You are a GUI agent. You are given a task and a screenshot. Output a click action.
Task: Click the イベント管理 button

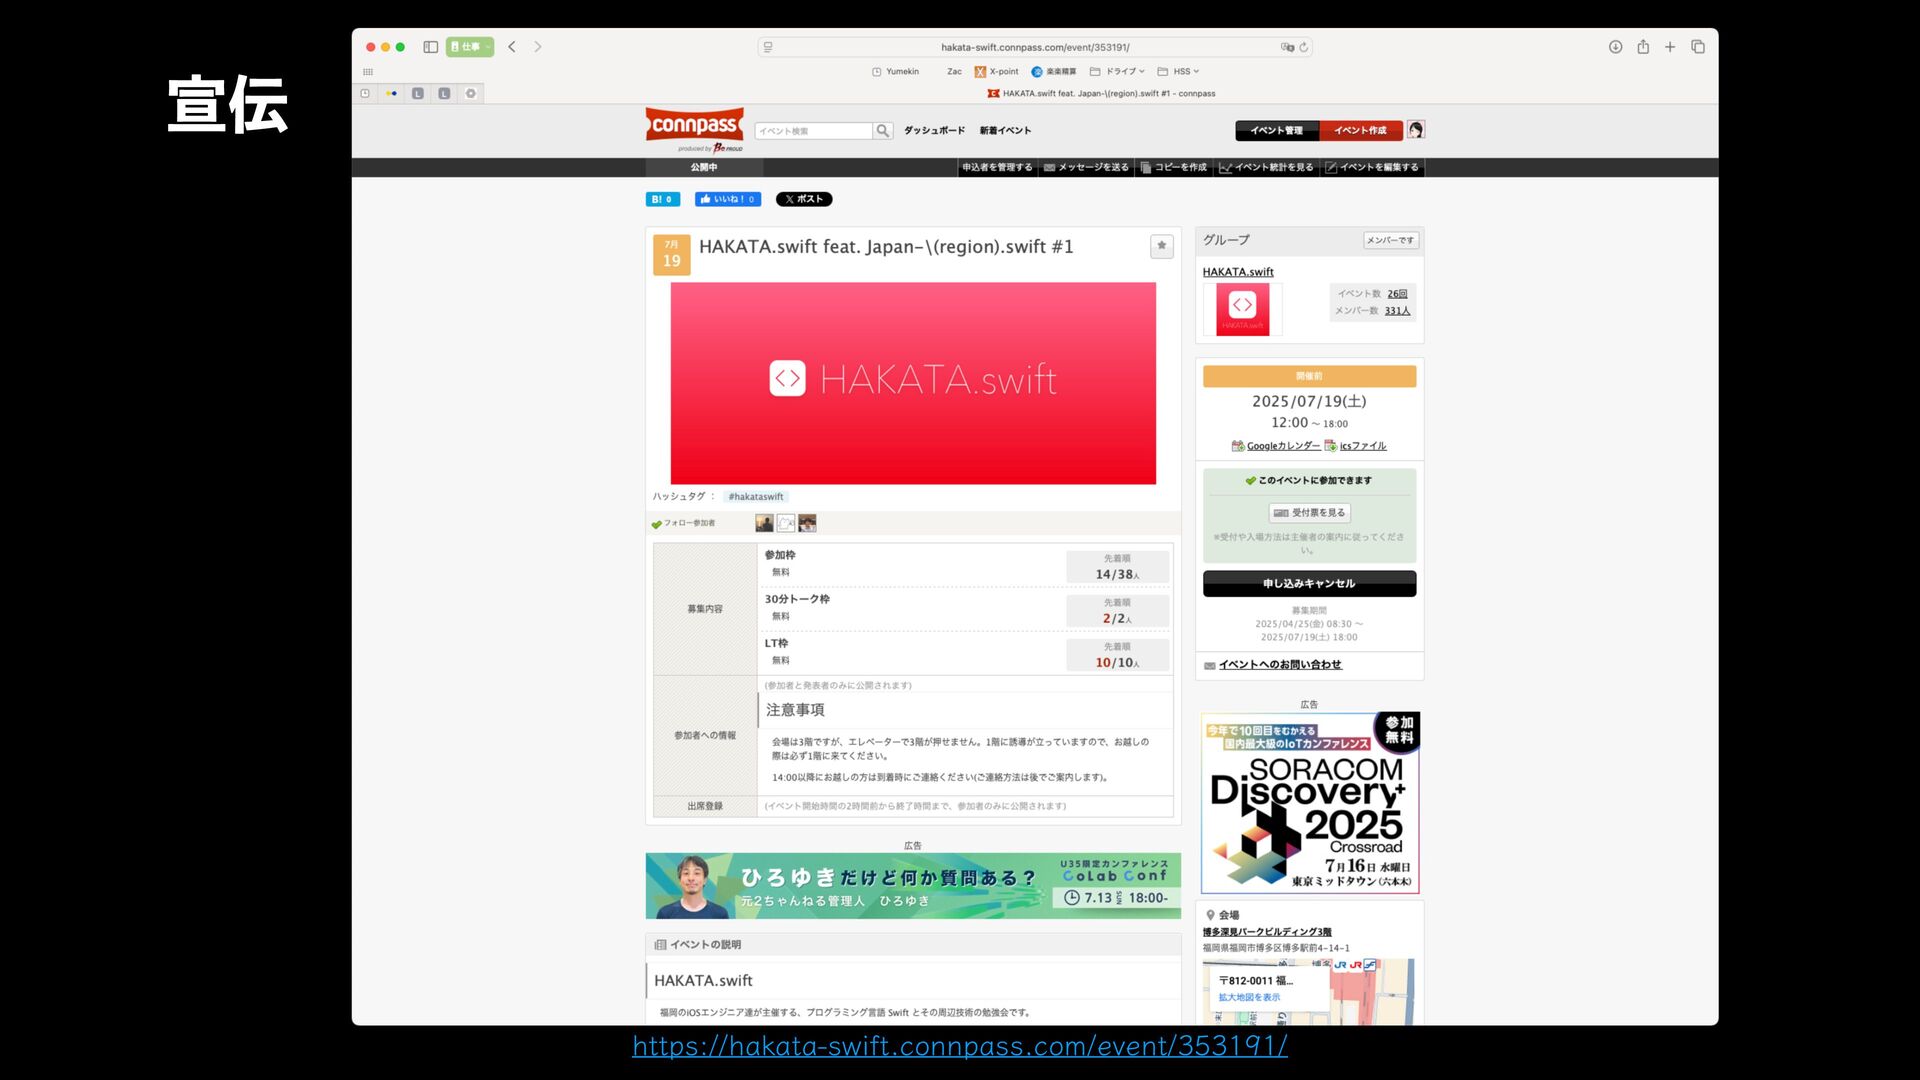(1277, 131)
